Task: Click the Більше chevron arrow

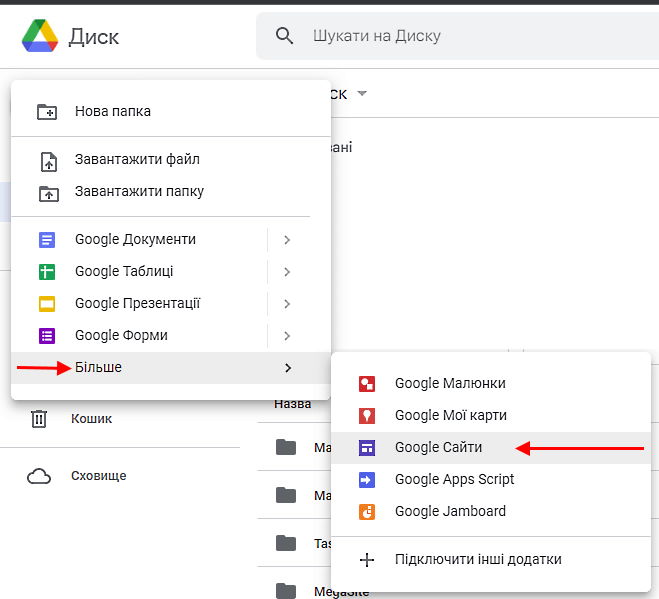Action: coord(288,368)
